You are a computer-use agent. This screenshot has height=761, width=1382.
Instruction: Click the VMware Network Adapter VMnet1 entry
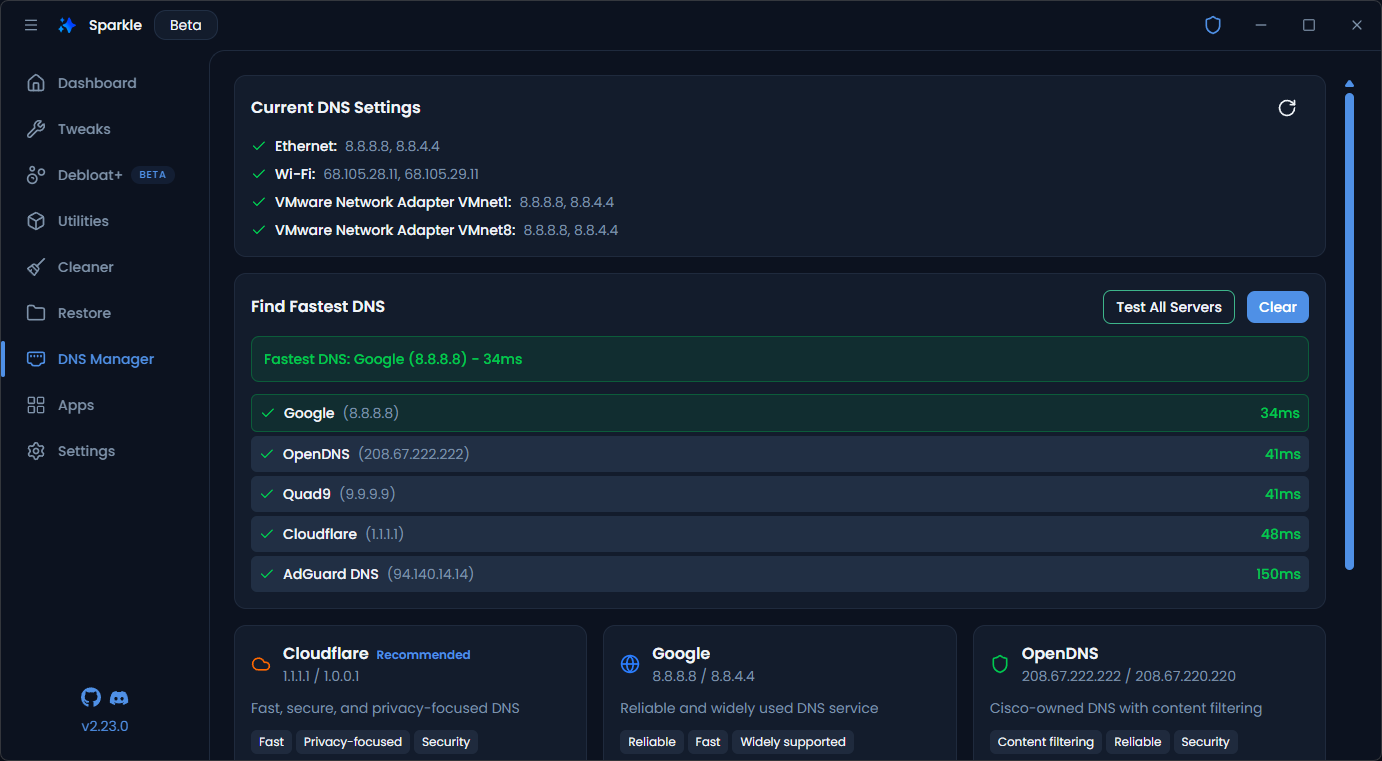coord(444,202)
